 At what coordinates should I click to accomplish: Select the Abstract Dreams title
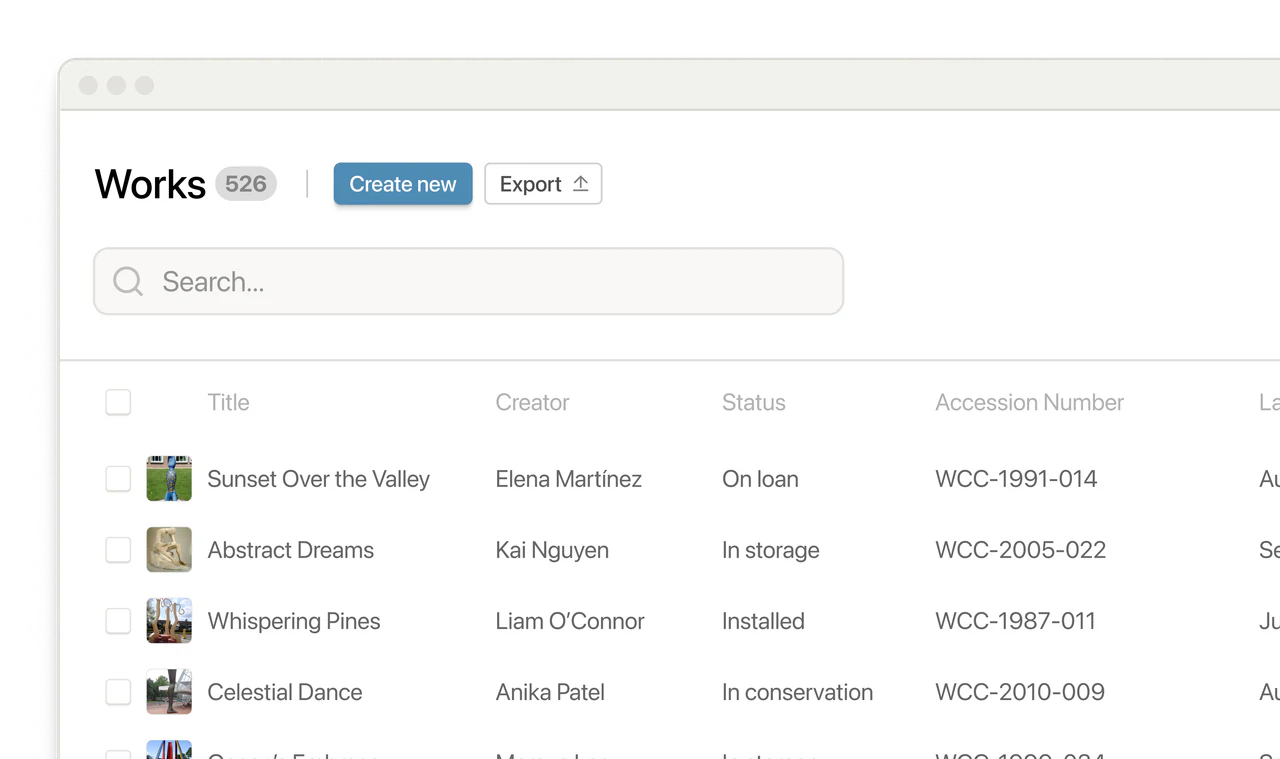[x=290, y=550]
